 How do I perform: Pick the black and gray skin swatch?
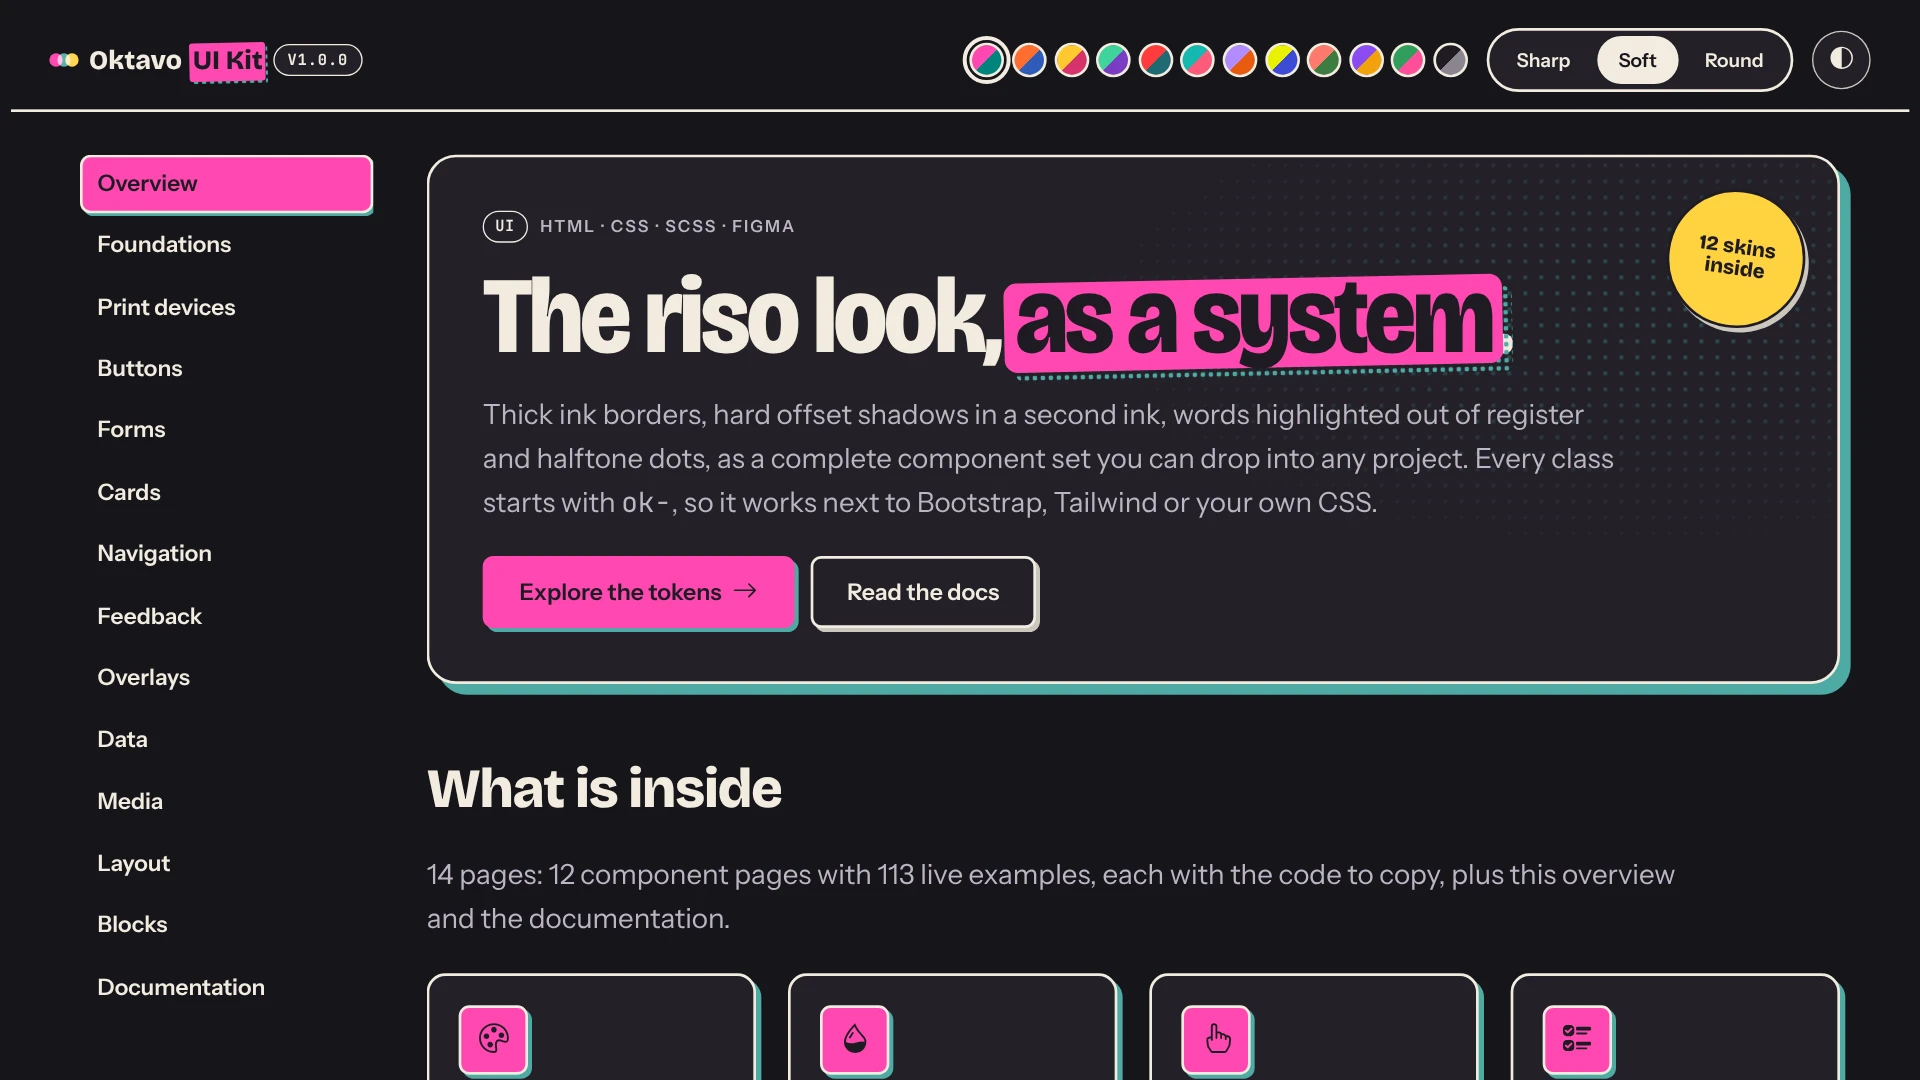click(1450, 60)
